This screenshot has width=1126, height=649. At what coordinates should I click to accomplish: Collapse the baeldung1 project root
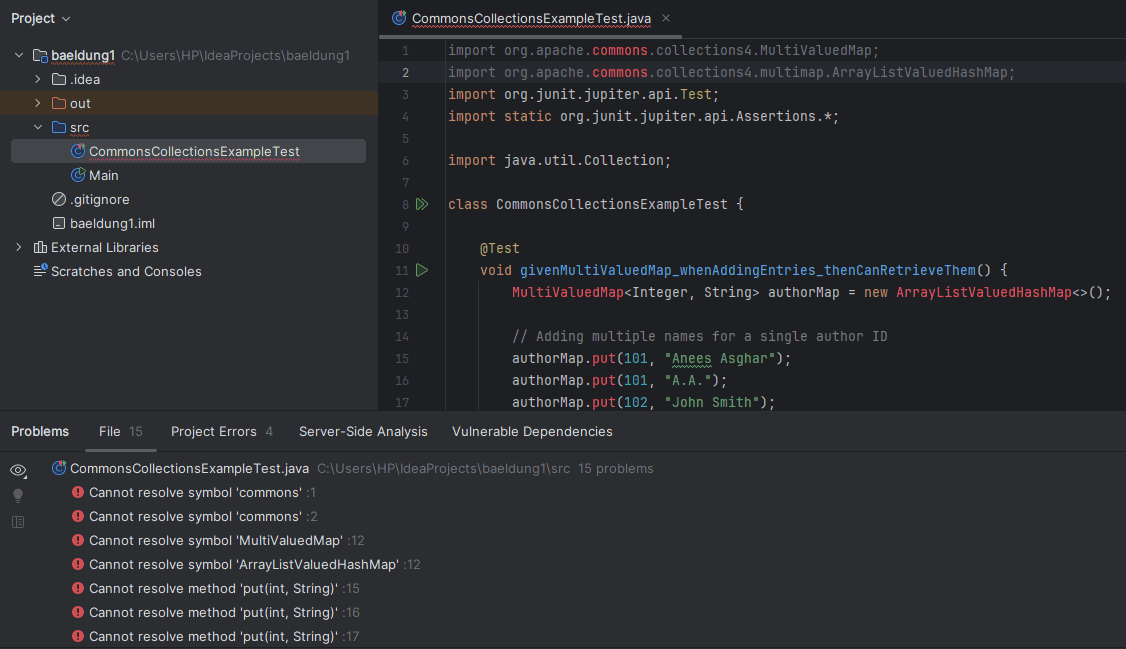tap(19, 55)
